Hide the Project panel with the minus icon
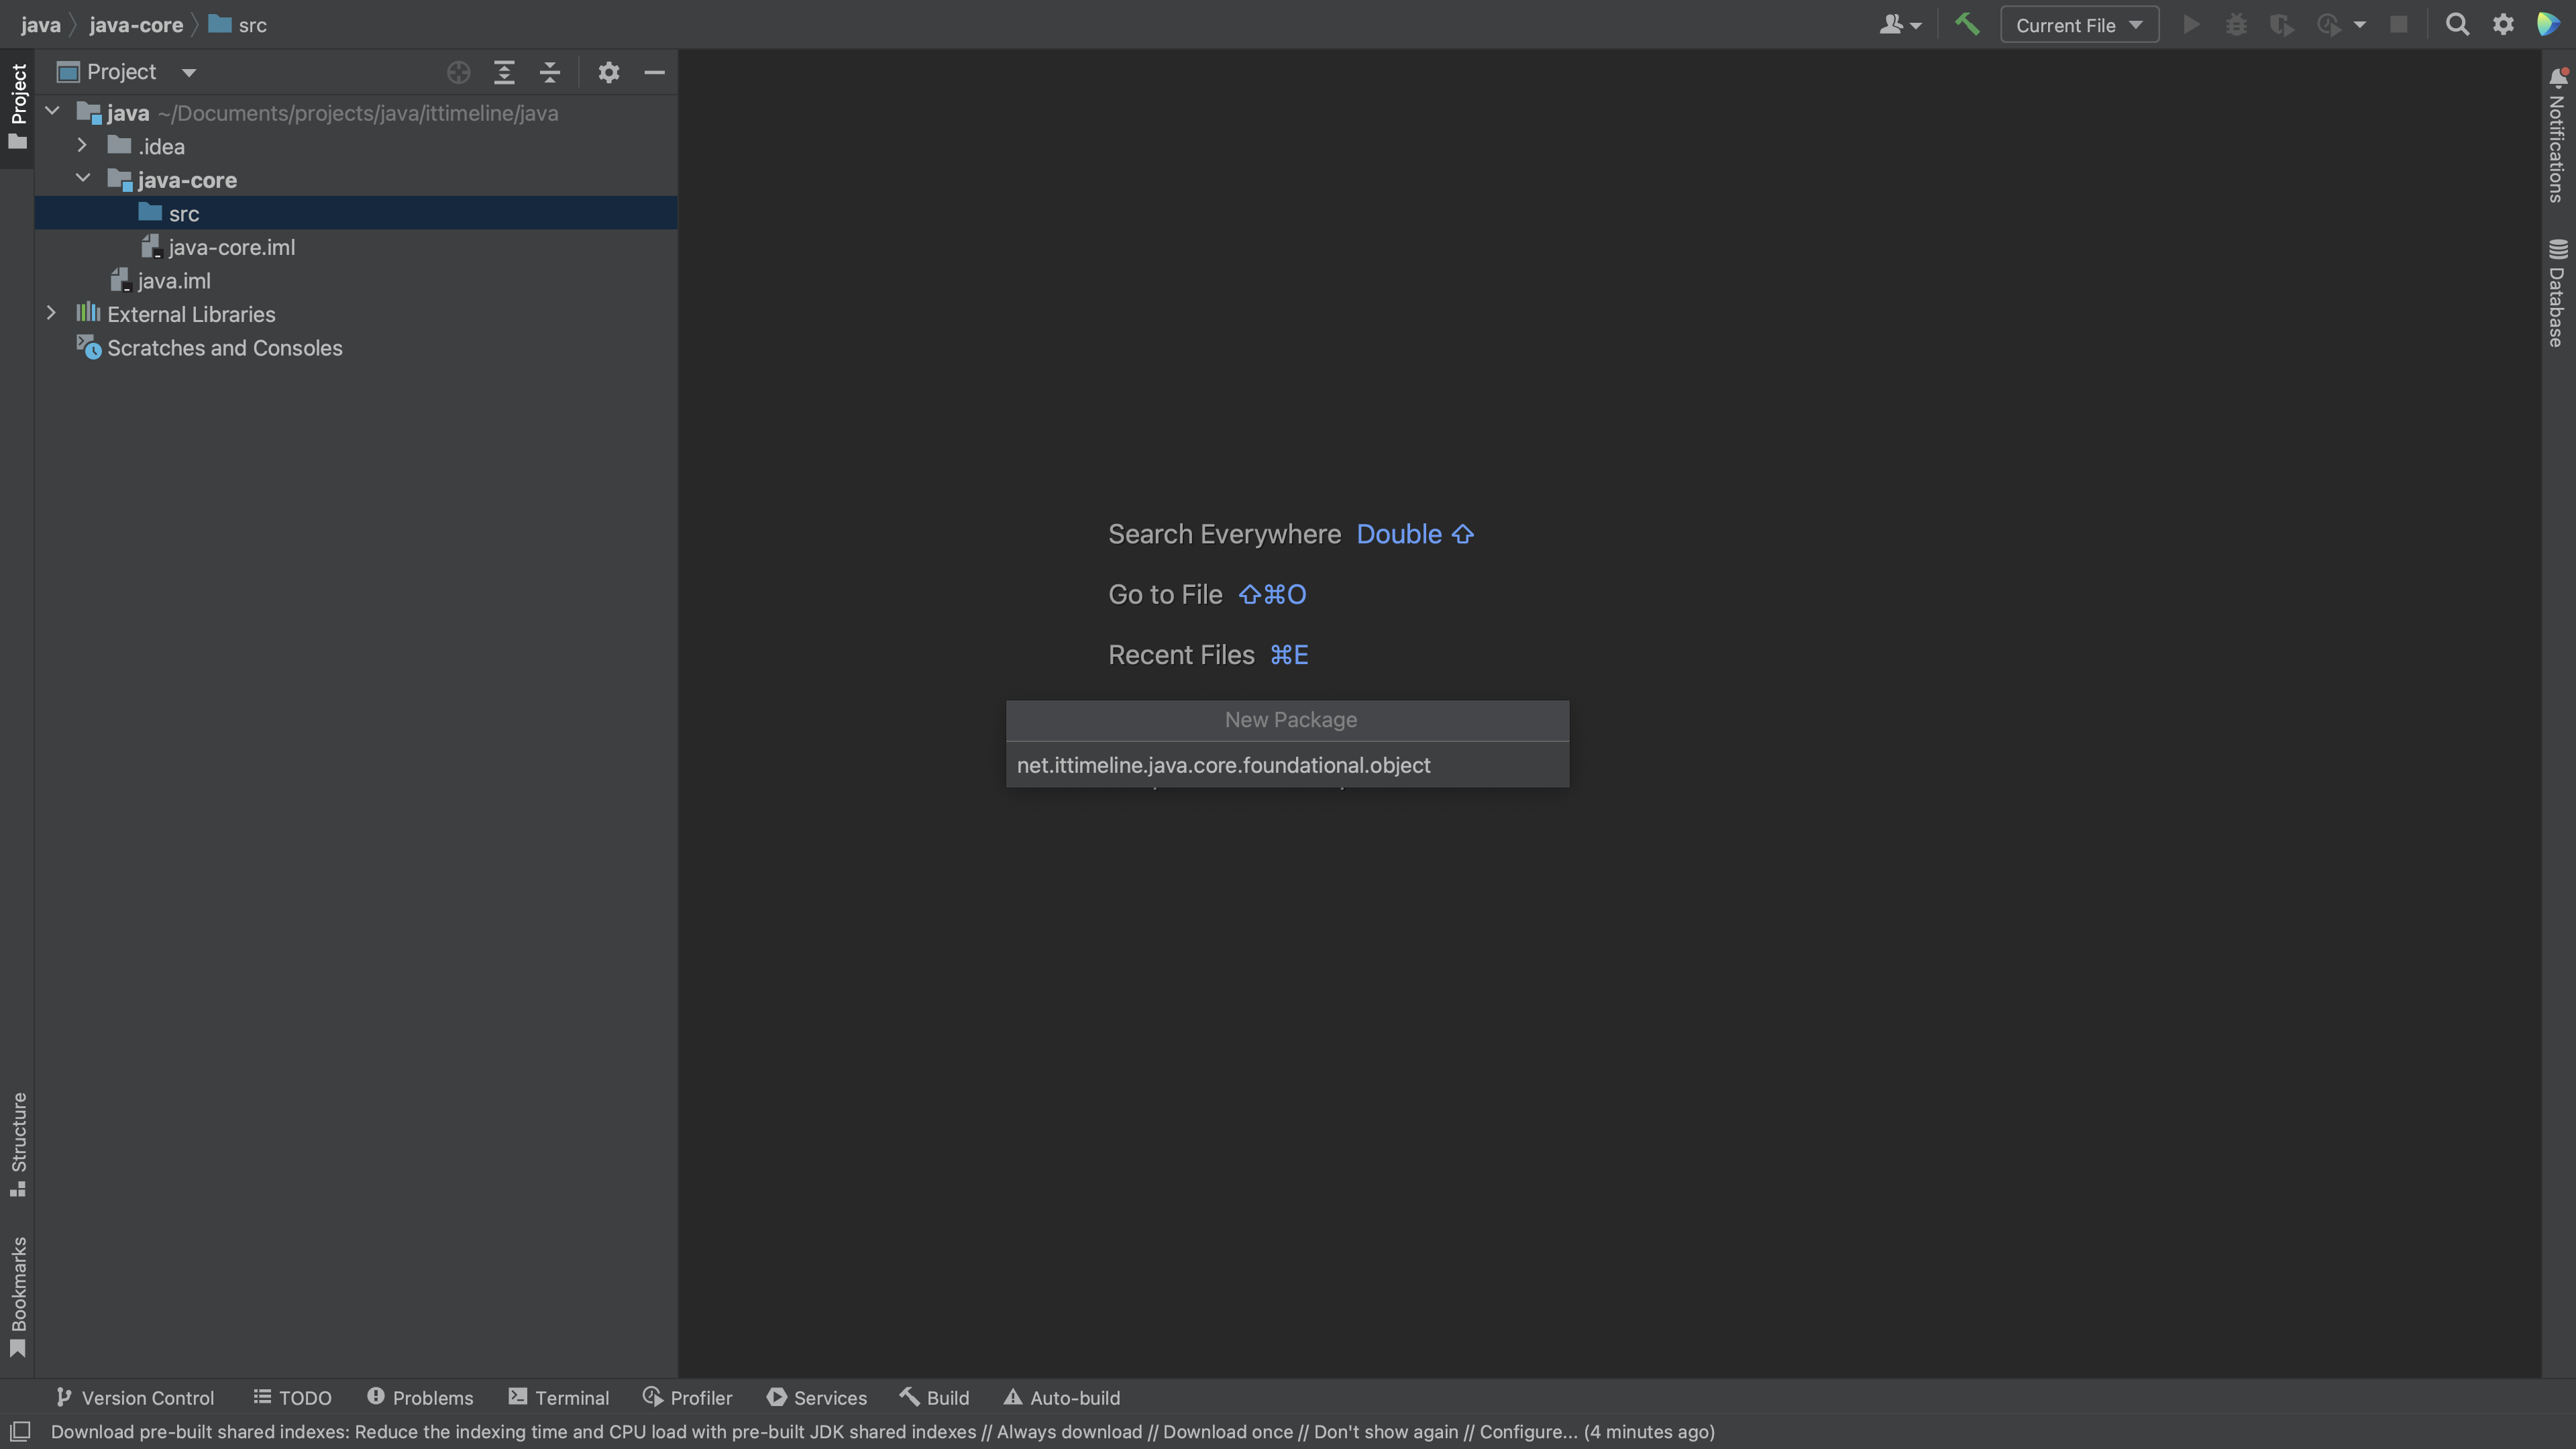The height and width of the screenshot is (1449, 2576). 654,72
